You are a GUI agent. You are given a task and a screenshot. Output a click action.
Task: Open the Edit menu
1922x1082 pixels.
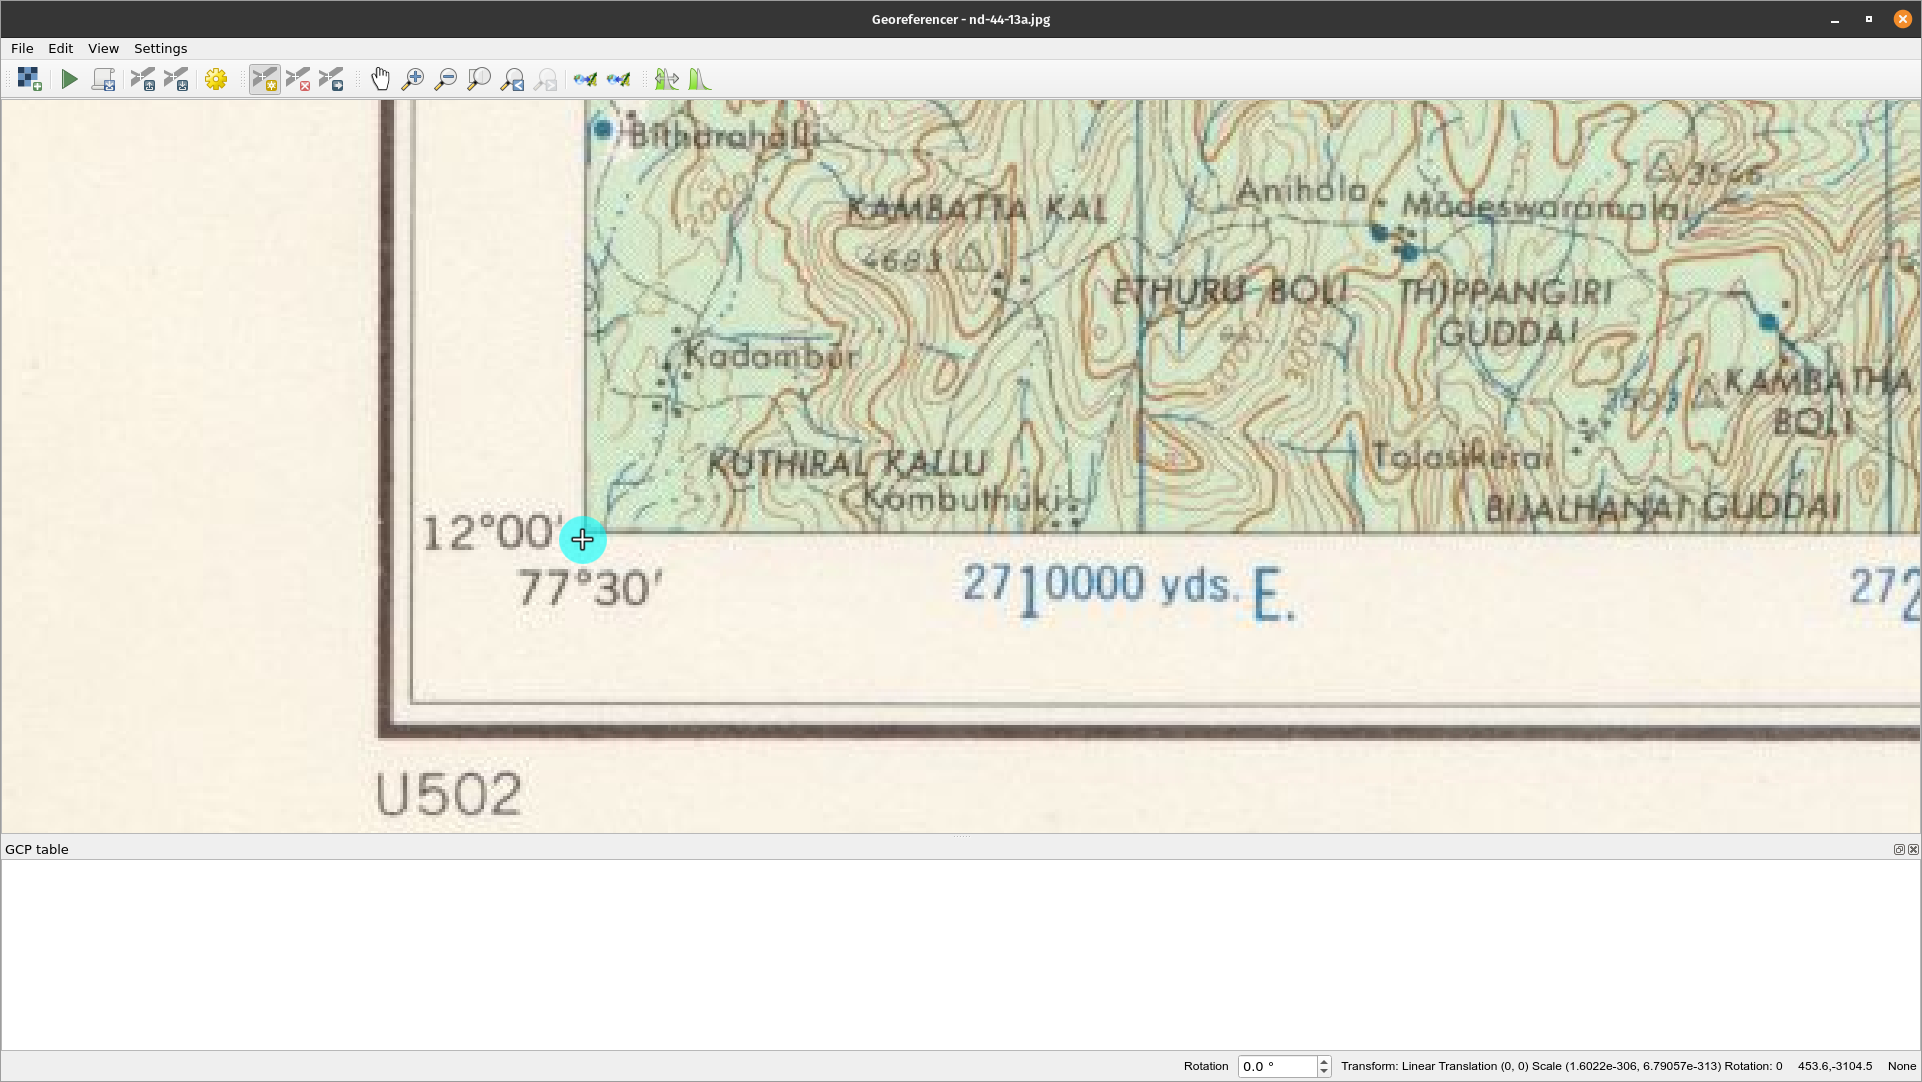(x=60, y=48)
